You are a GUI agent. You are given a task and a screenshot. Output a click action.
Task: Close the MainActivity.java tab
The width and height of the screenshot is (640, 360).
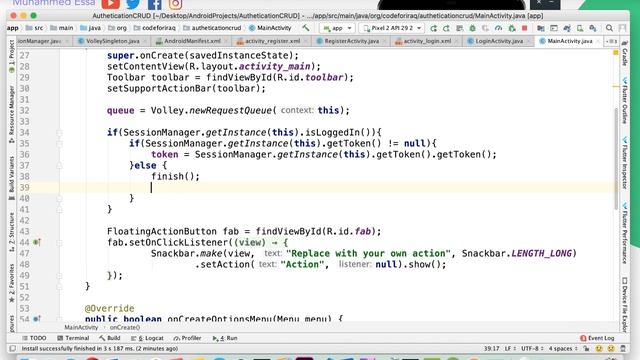pyautogui.click(x=598, y=41)
